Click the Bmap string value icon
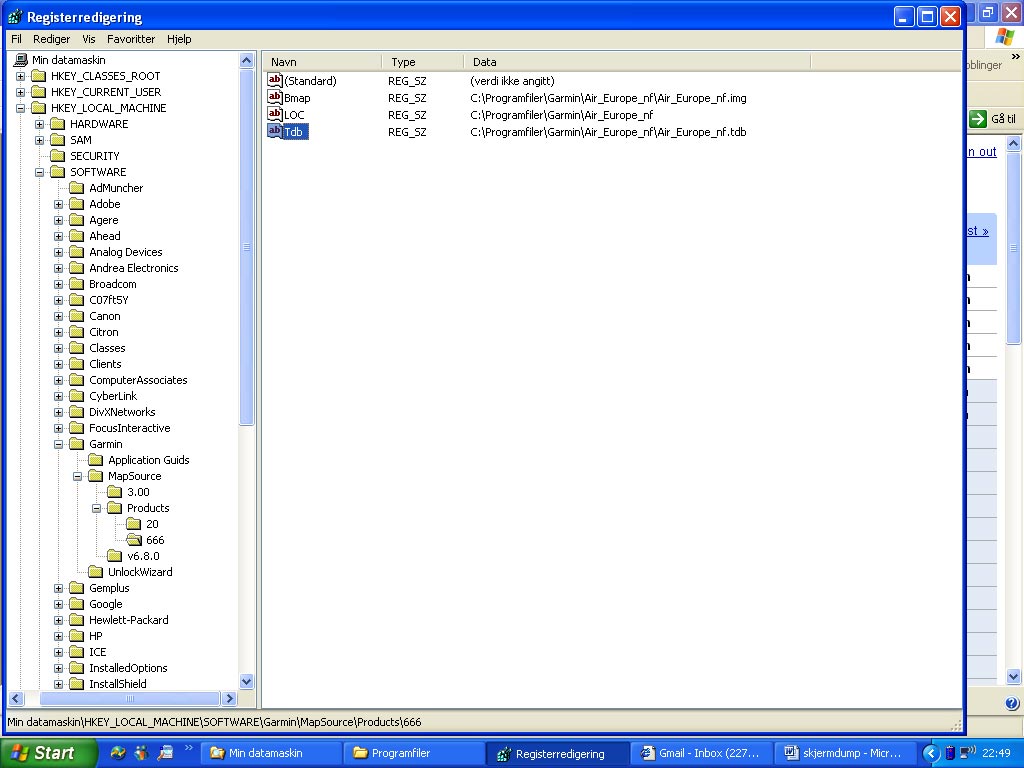The width and height of the screenshot is (1024, 768). click(275, 97)
